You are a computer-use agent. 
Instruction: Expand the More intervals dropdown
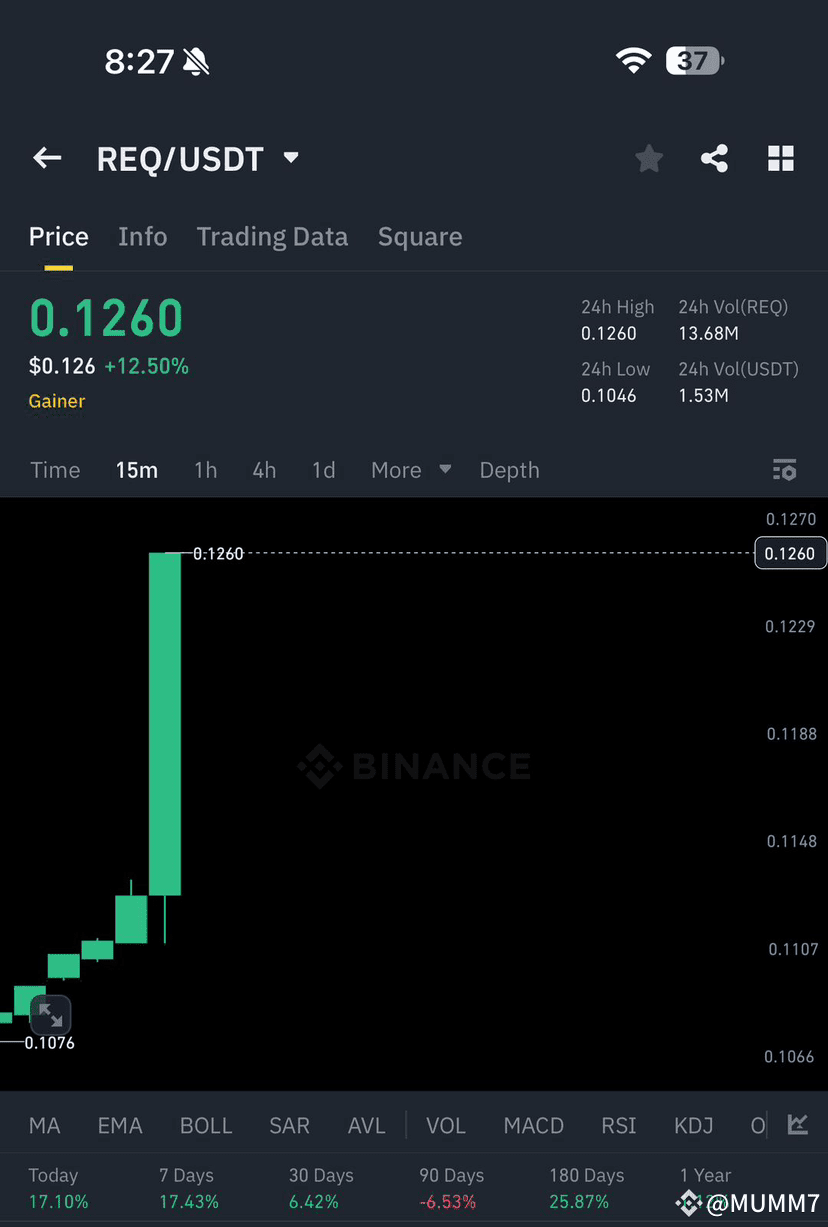[411, 470]
